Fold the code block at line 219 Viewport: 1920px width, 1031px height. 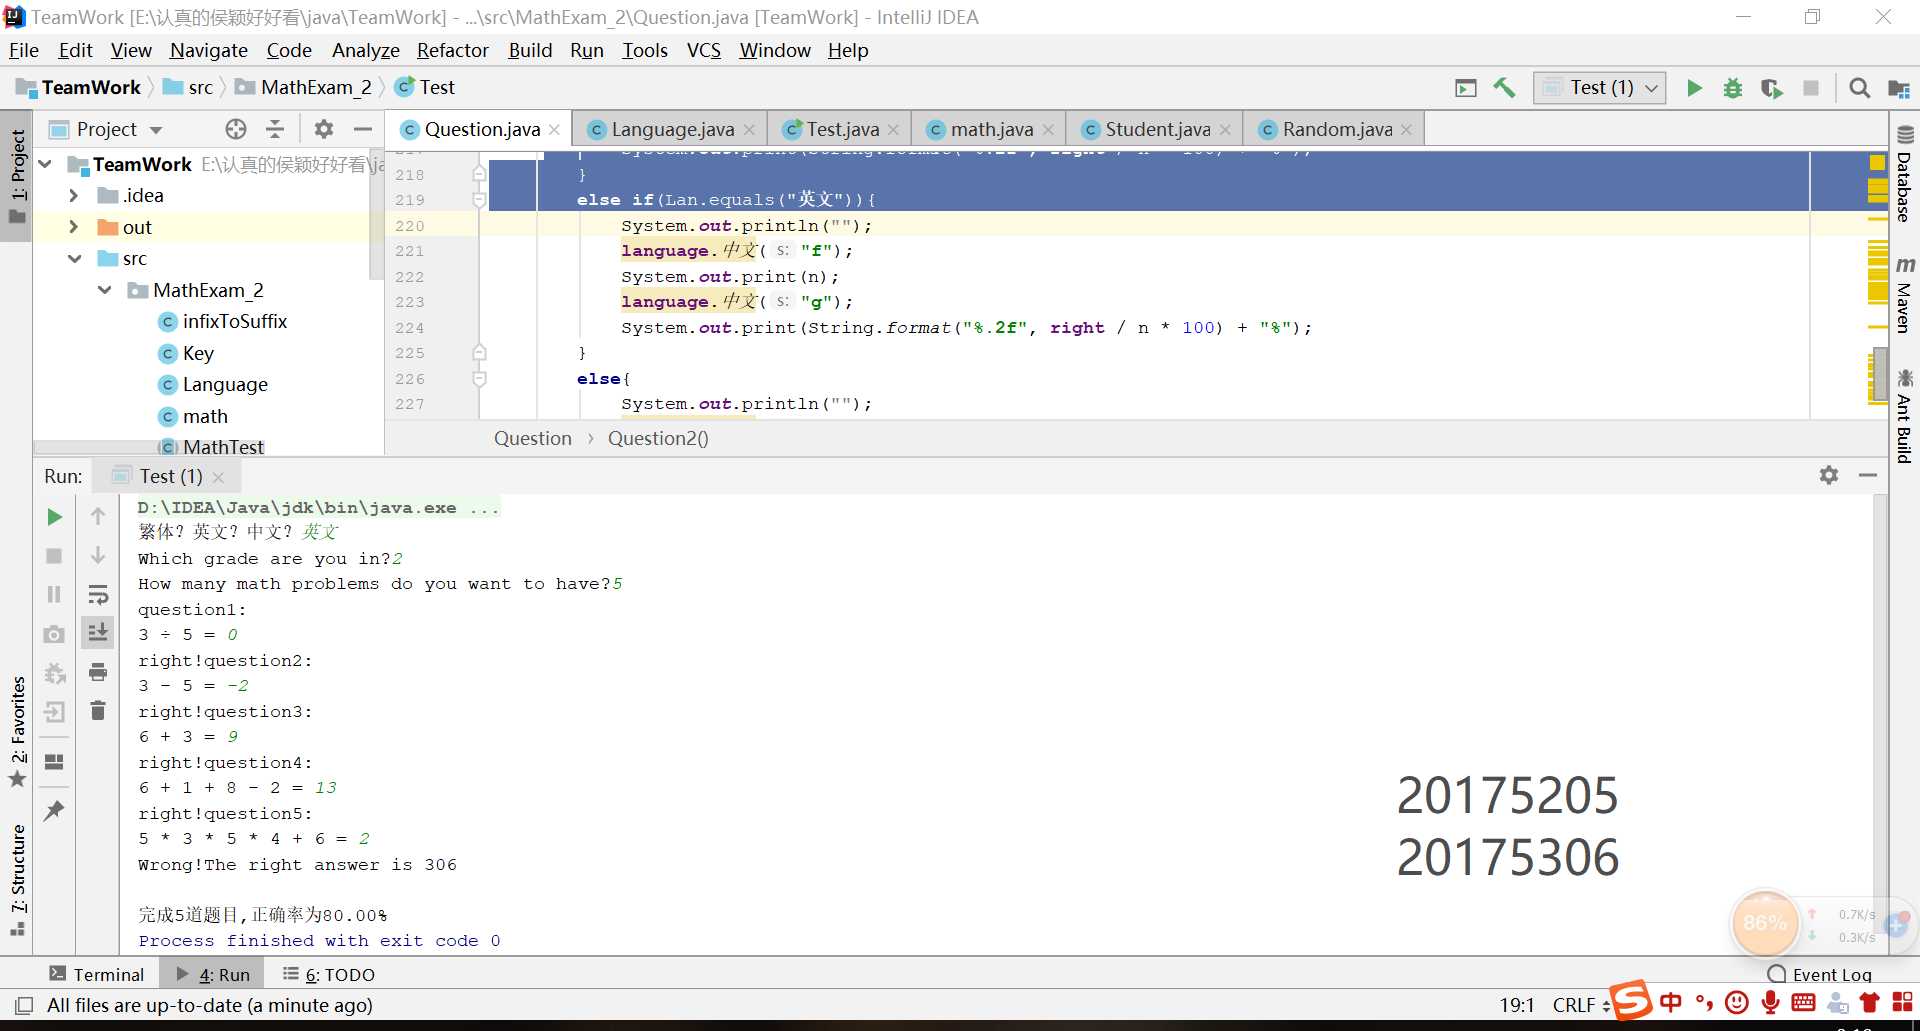point(479,200)
